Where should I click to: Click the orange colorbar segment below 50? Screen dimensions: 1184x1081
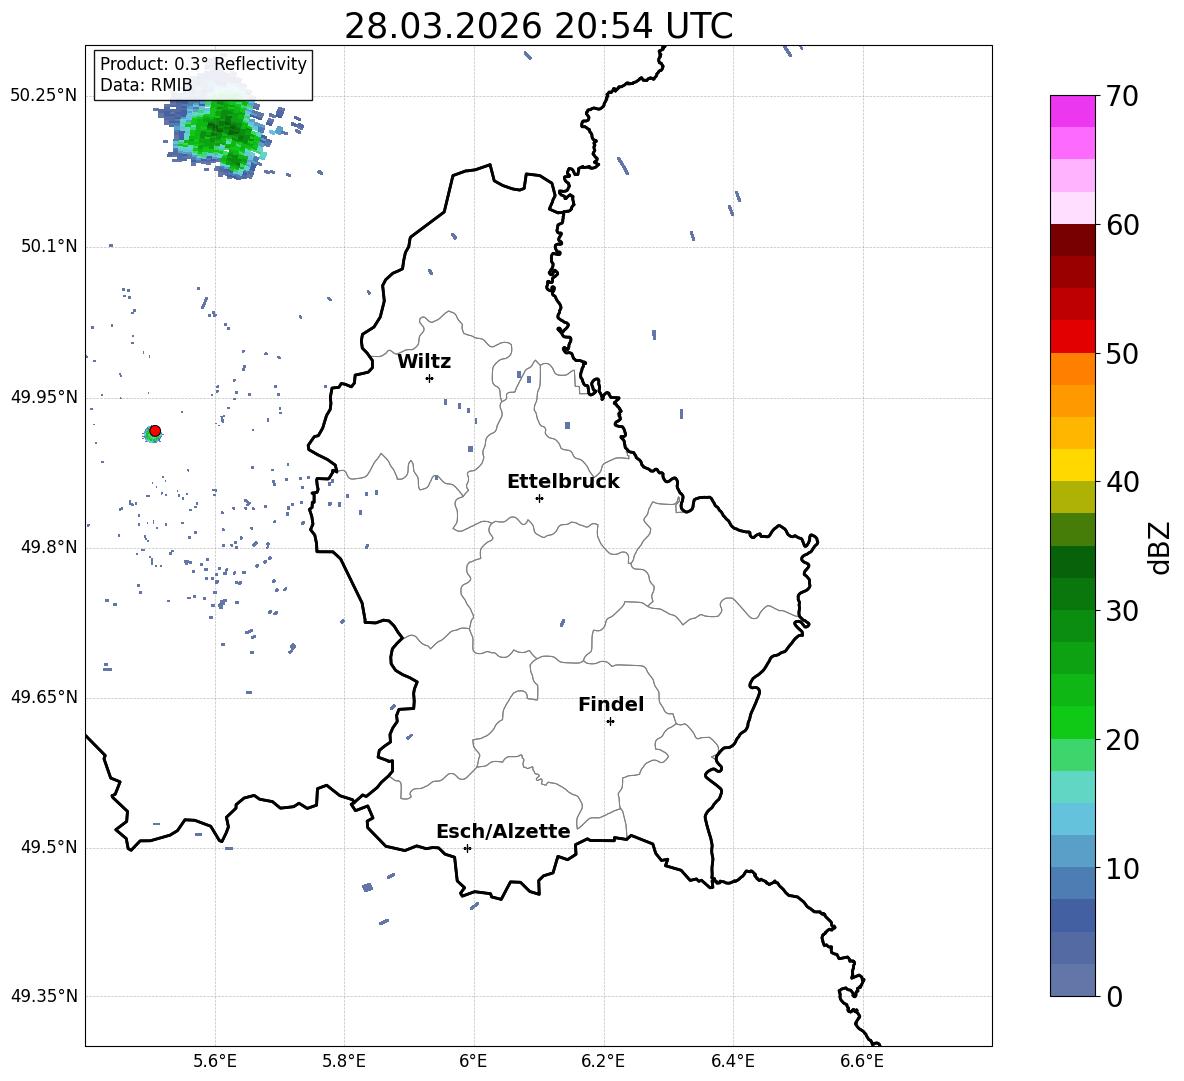coord(1073,369)
